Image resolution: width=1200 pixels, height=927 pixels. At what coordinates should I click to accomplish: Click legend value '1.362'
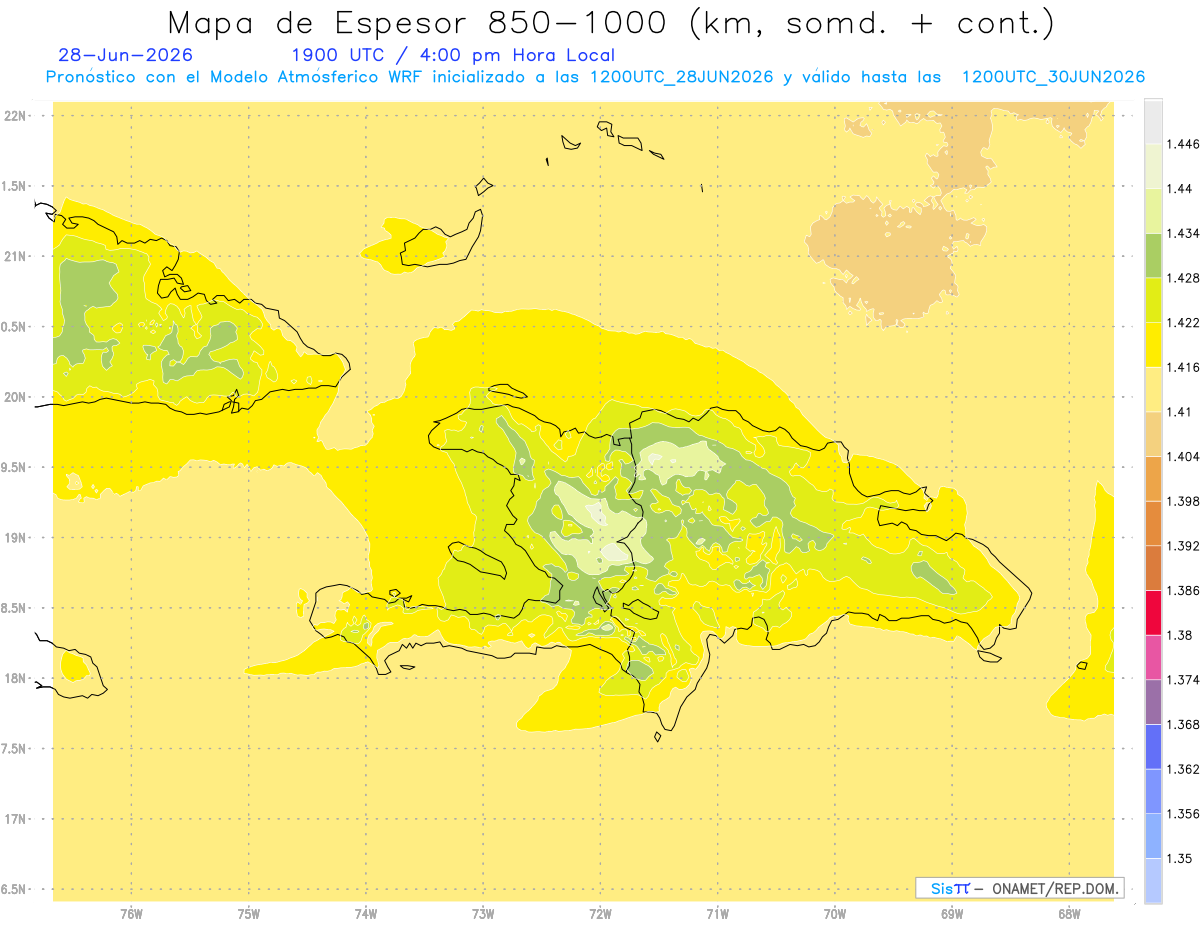[1183, 769]
